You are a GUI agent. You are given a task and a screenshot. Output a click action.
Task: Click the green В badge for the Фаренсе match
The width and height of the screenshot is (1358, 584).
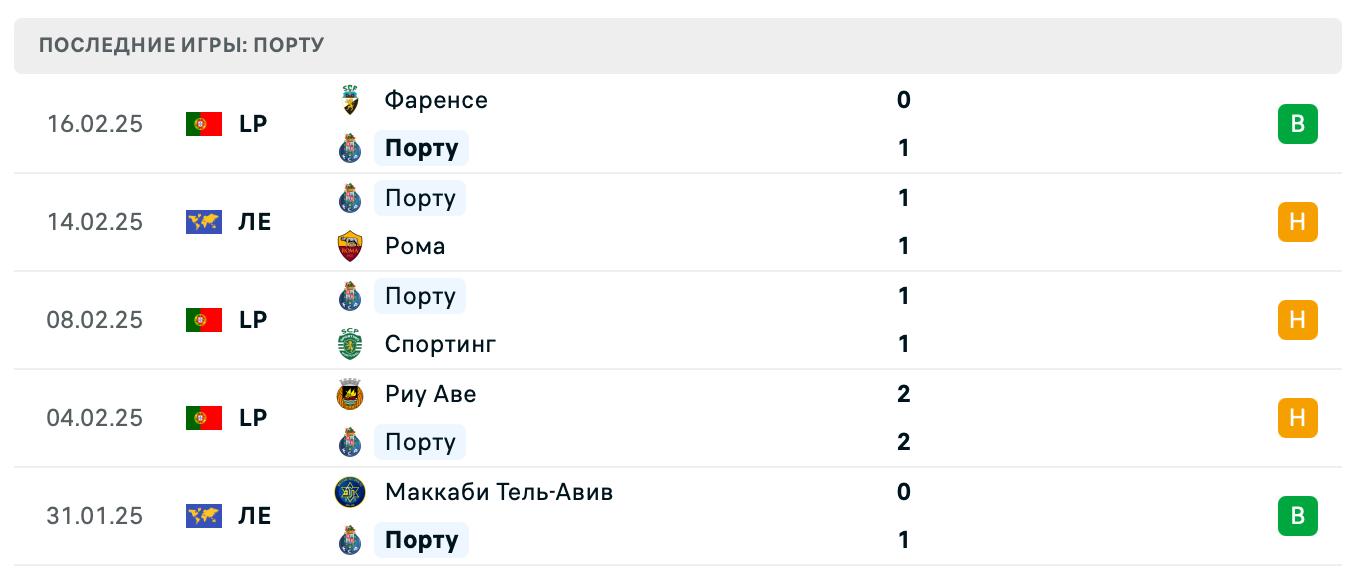pos(1298,124)
